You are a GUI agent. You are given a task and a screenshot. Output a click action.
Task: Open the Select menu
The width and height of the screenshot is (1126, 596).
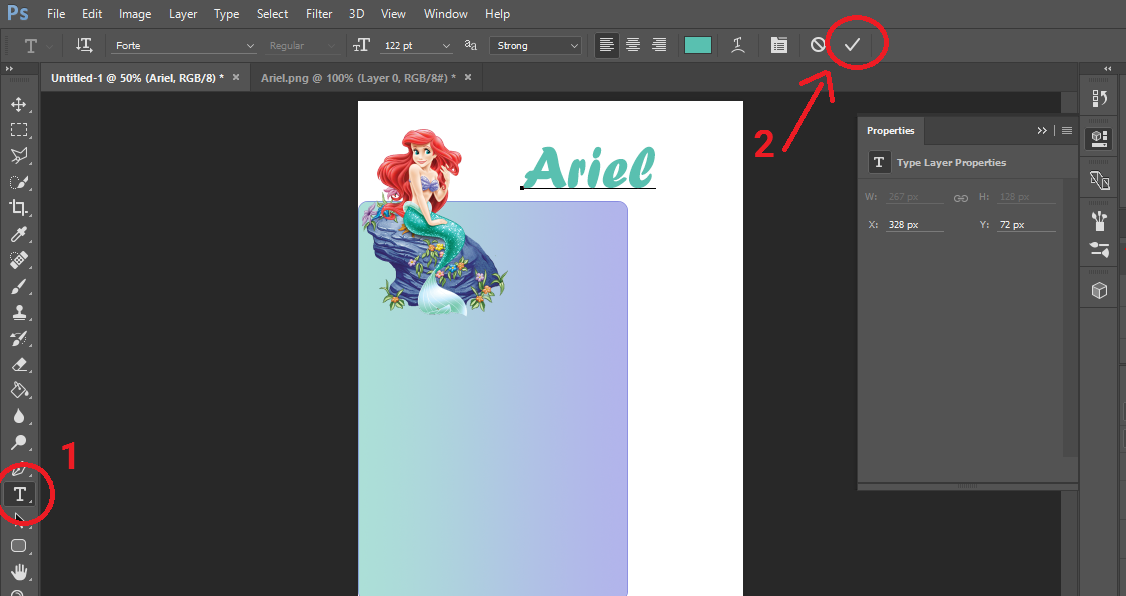[x=272, y=14]
